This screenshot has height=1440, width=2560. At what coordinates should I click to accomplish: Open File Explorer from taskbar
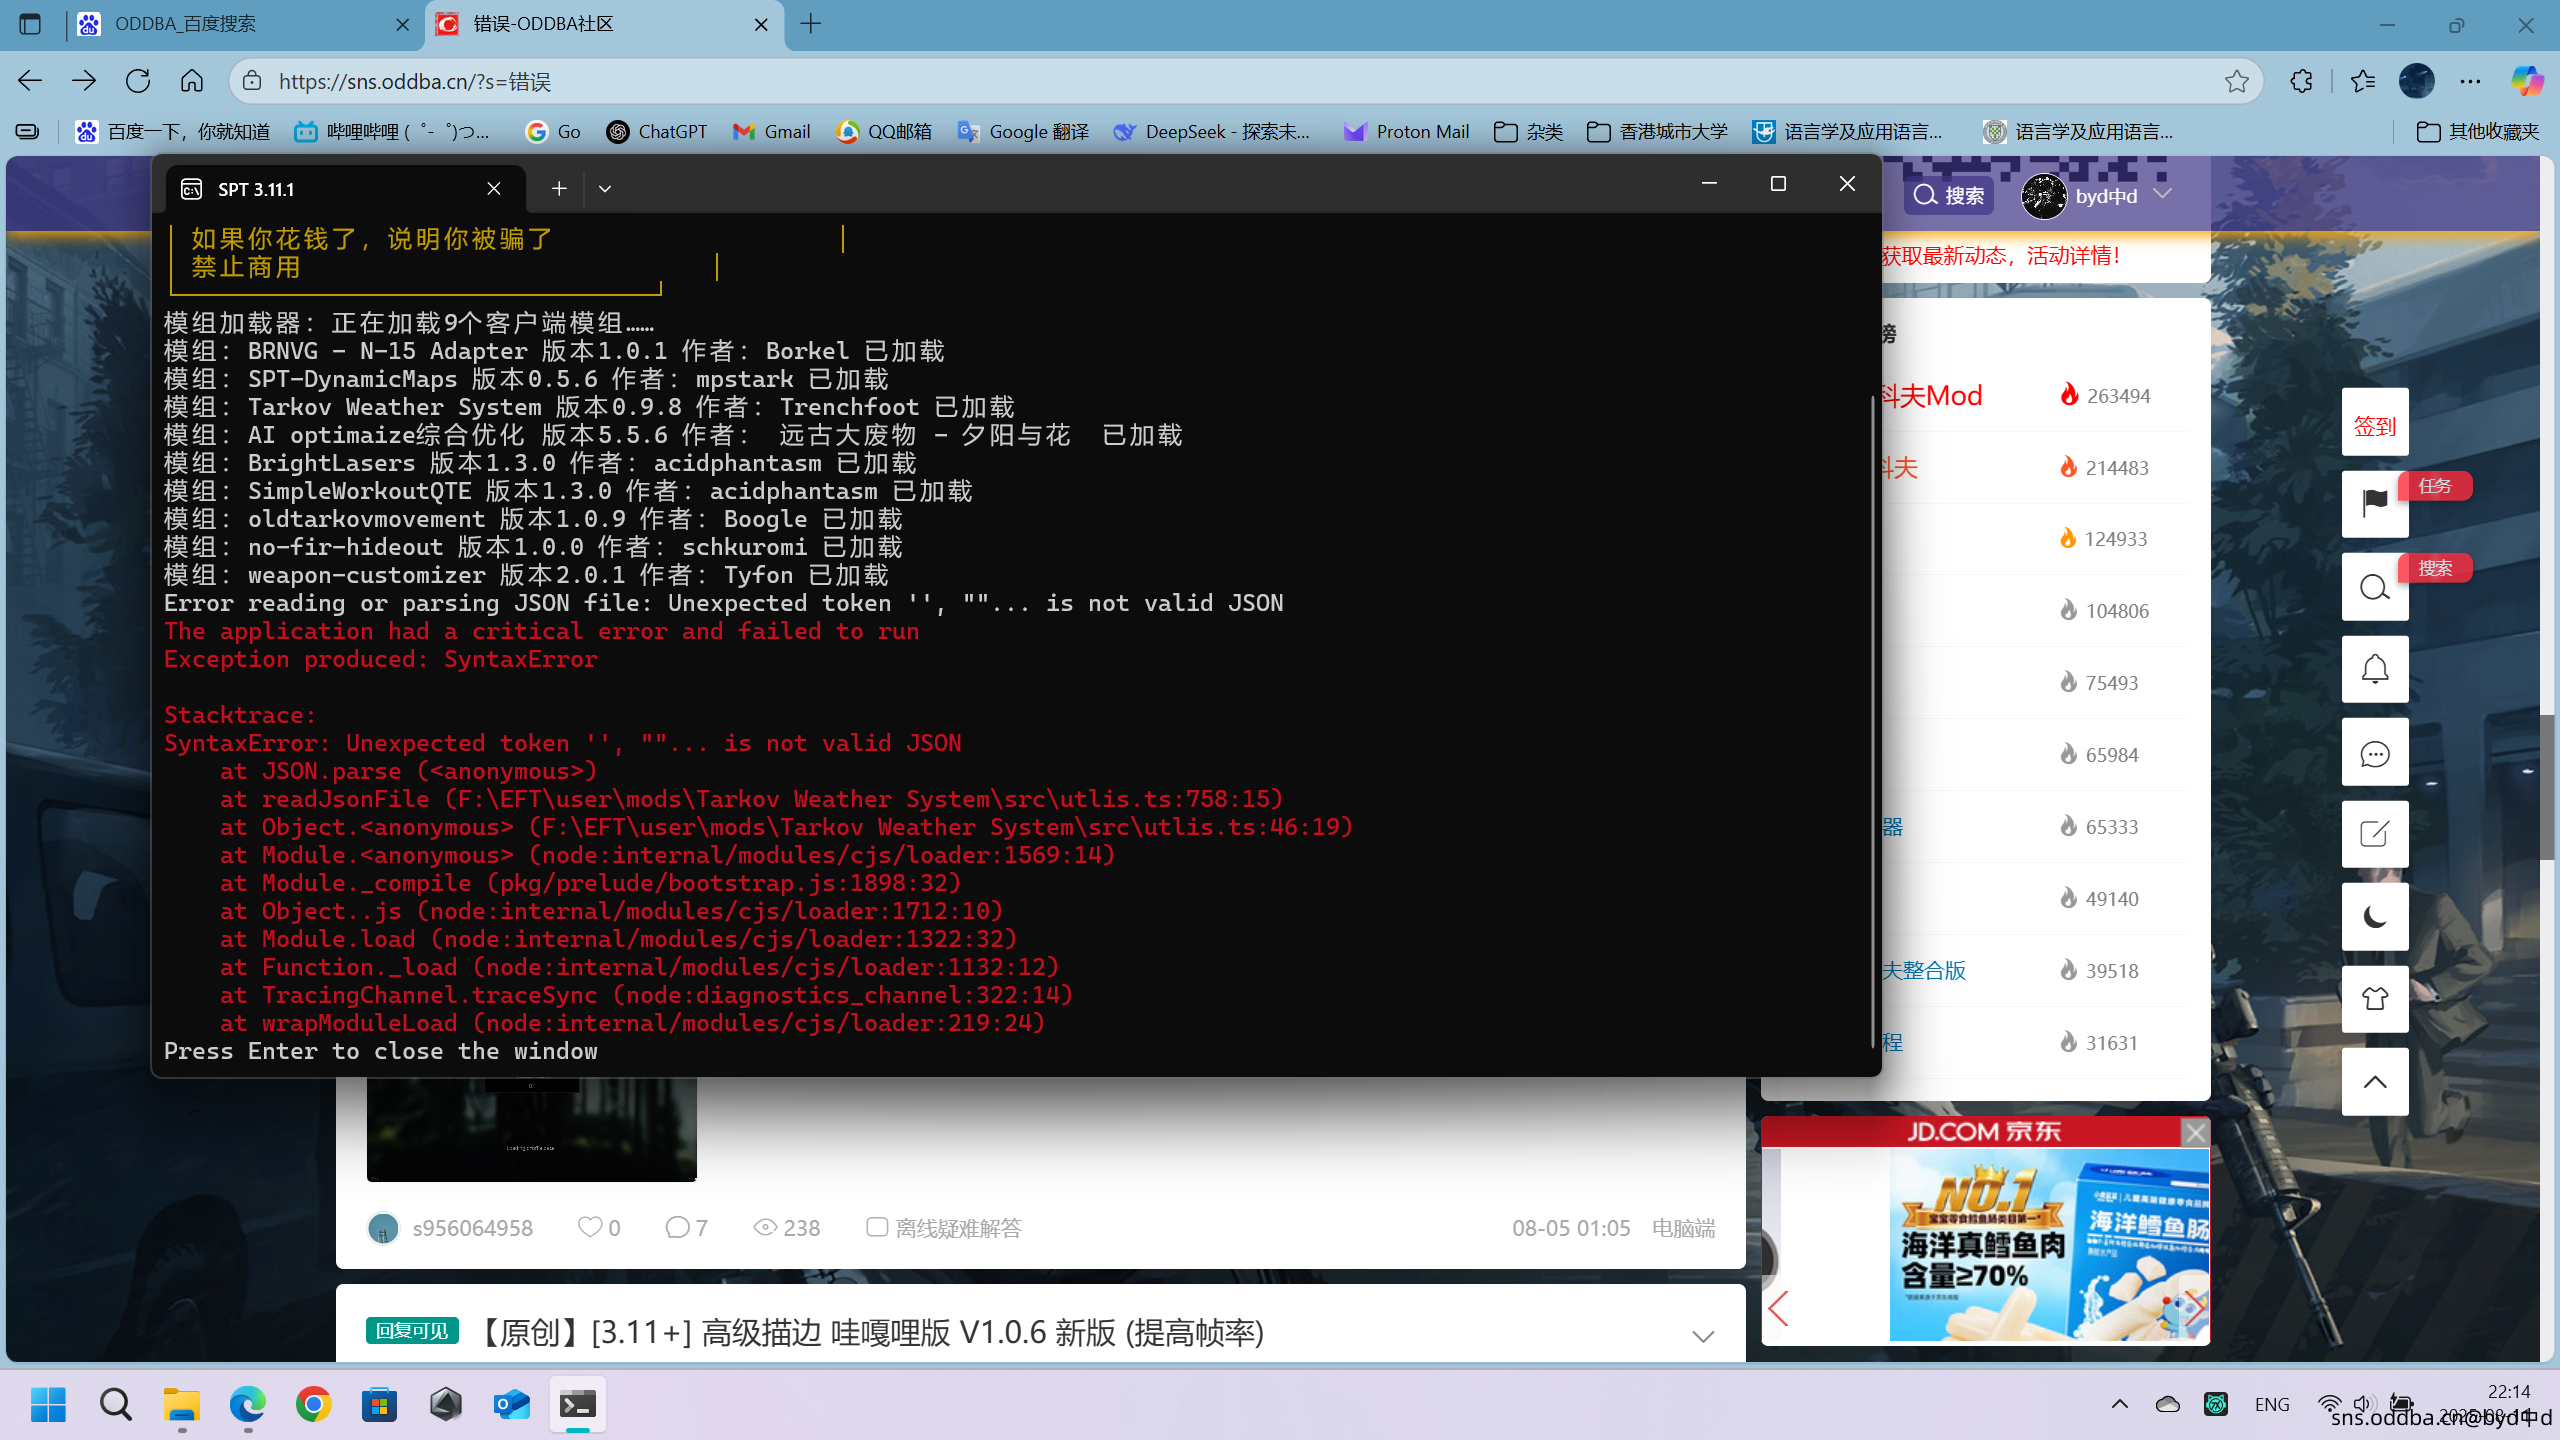click(181, 1404)
